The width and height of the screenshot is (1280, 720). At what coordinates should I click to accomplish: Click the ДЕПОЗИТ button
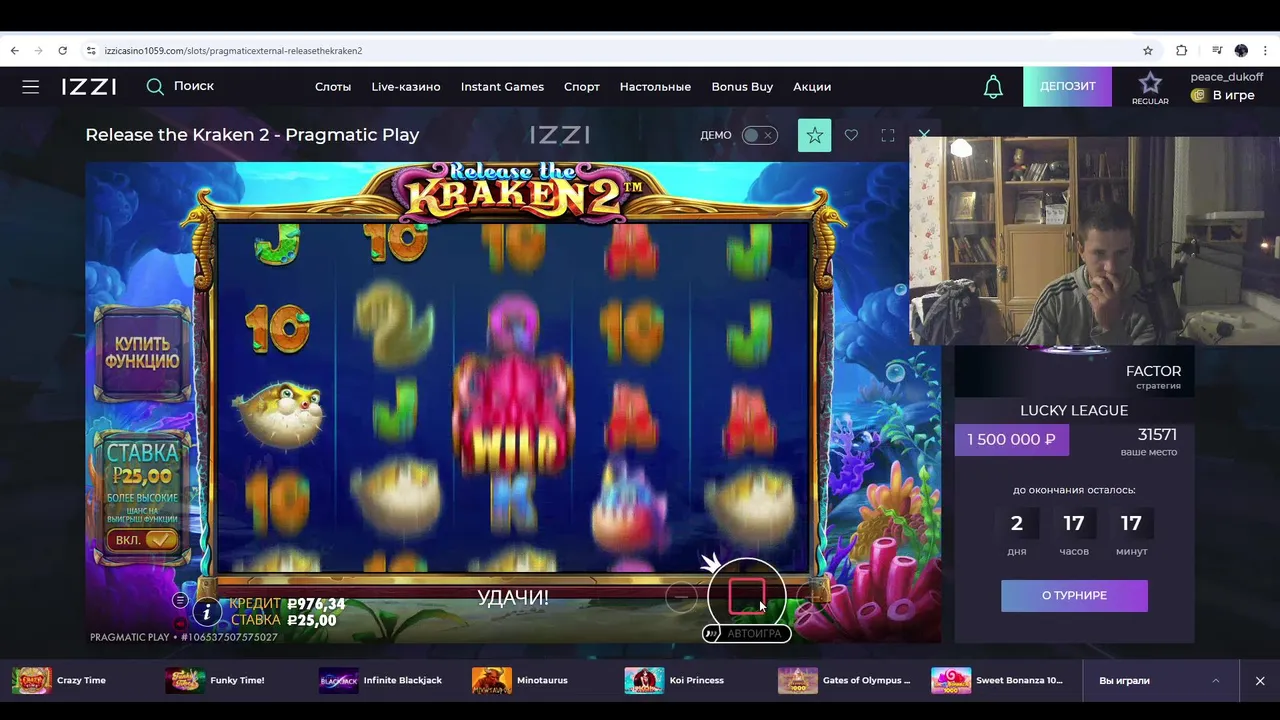tap(1067, 87)
